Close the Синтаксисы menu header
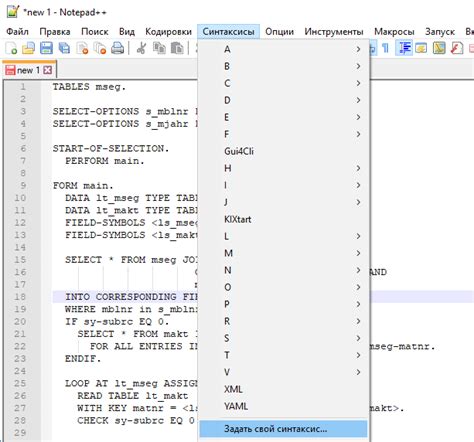 (228, 32)
